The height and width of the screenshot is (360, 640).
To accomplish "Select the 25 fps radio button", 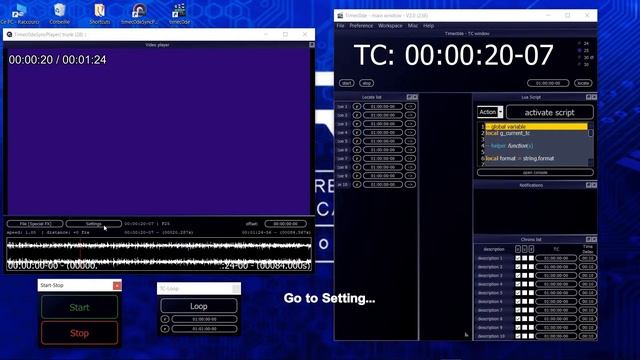I will tap(579, 51).
